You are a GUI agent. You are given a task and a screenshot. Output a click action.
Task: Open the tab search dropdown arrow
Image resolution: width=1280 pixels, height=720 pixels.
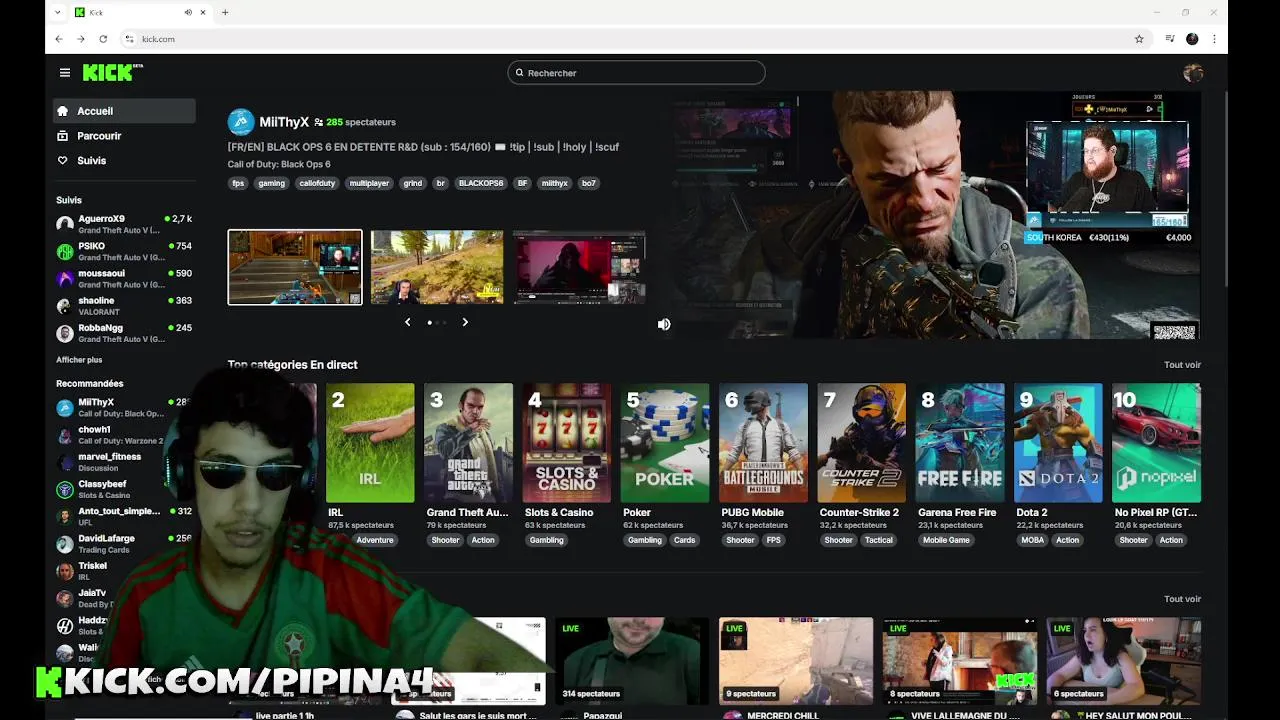(56, 12)
